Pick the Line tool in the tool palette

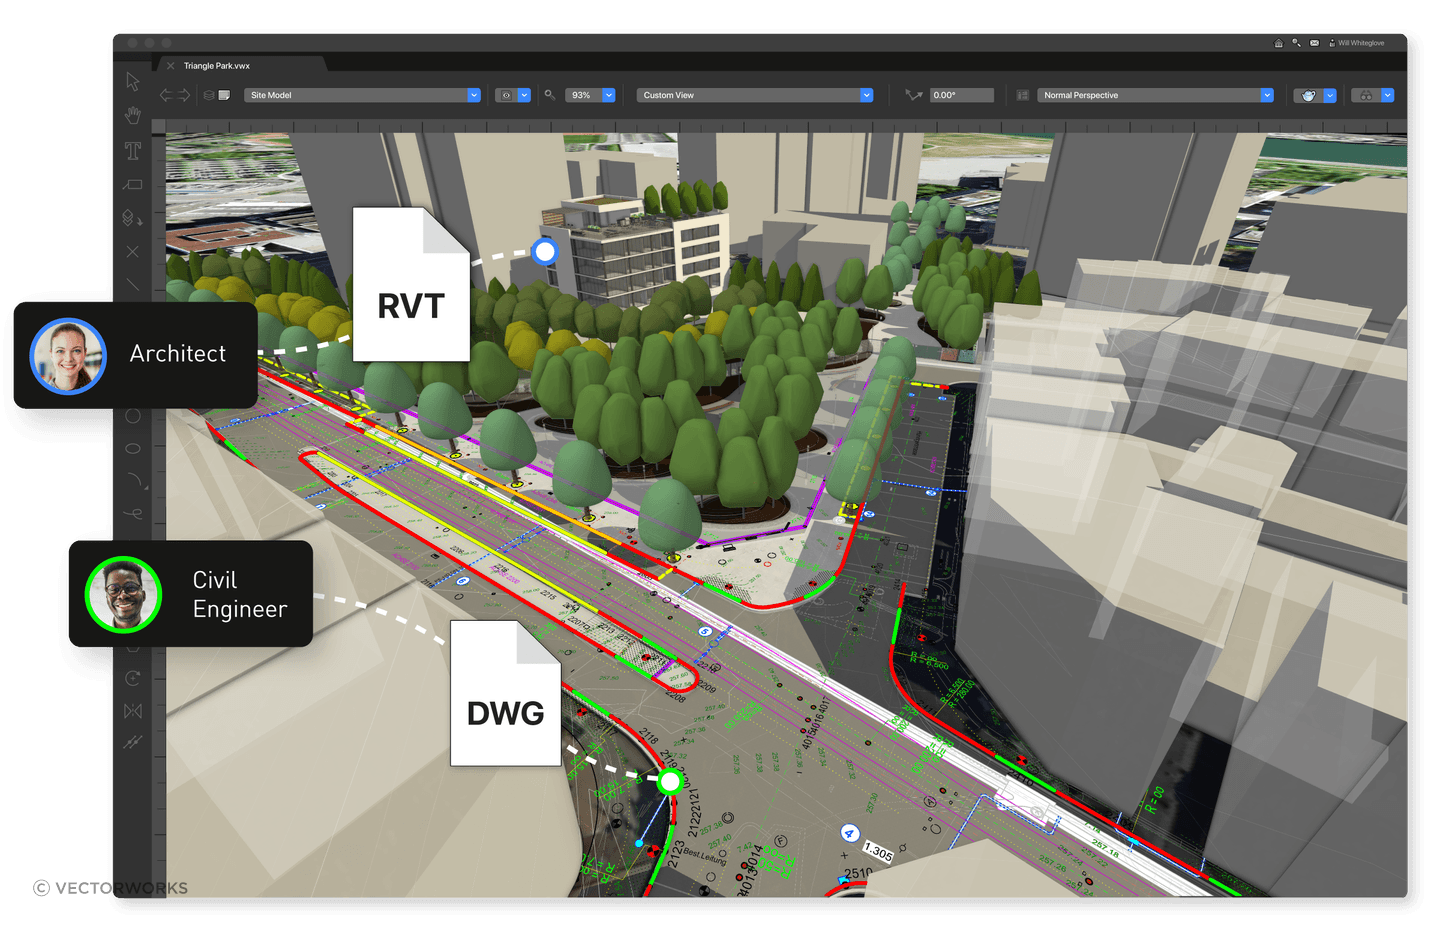133,285
